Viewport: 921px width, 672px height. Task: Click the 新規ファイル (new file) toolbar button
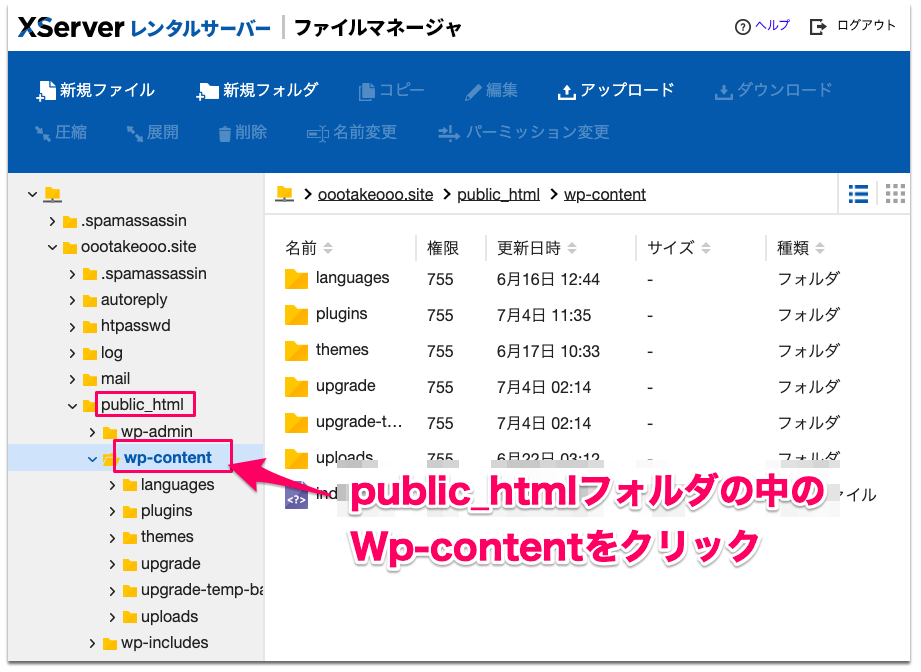(96, 90)
